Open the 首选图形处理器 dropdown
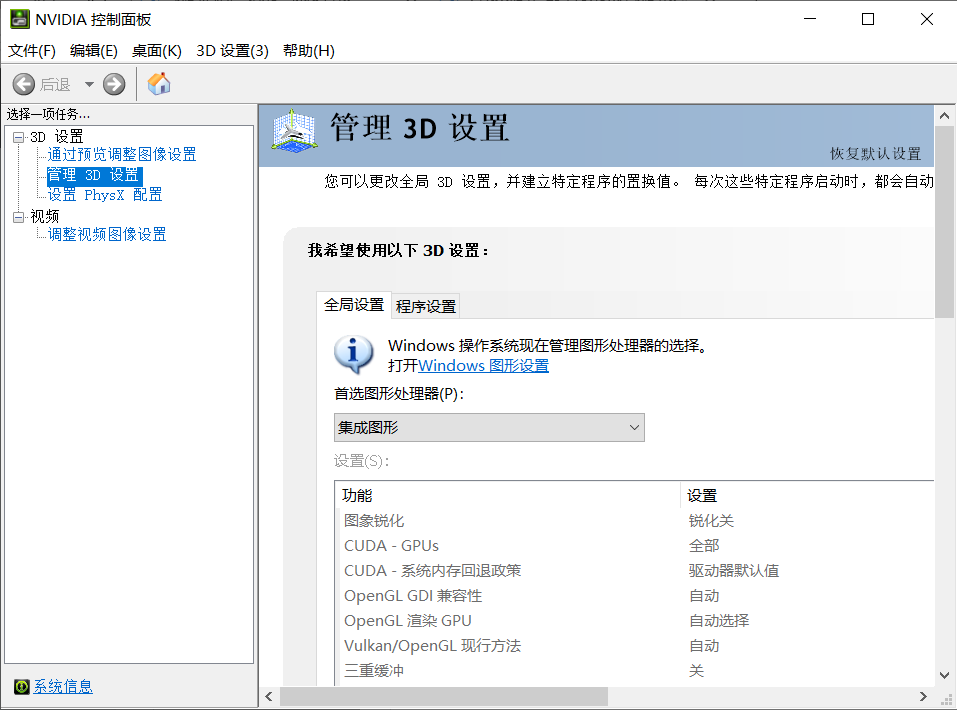 489,428
